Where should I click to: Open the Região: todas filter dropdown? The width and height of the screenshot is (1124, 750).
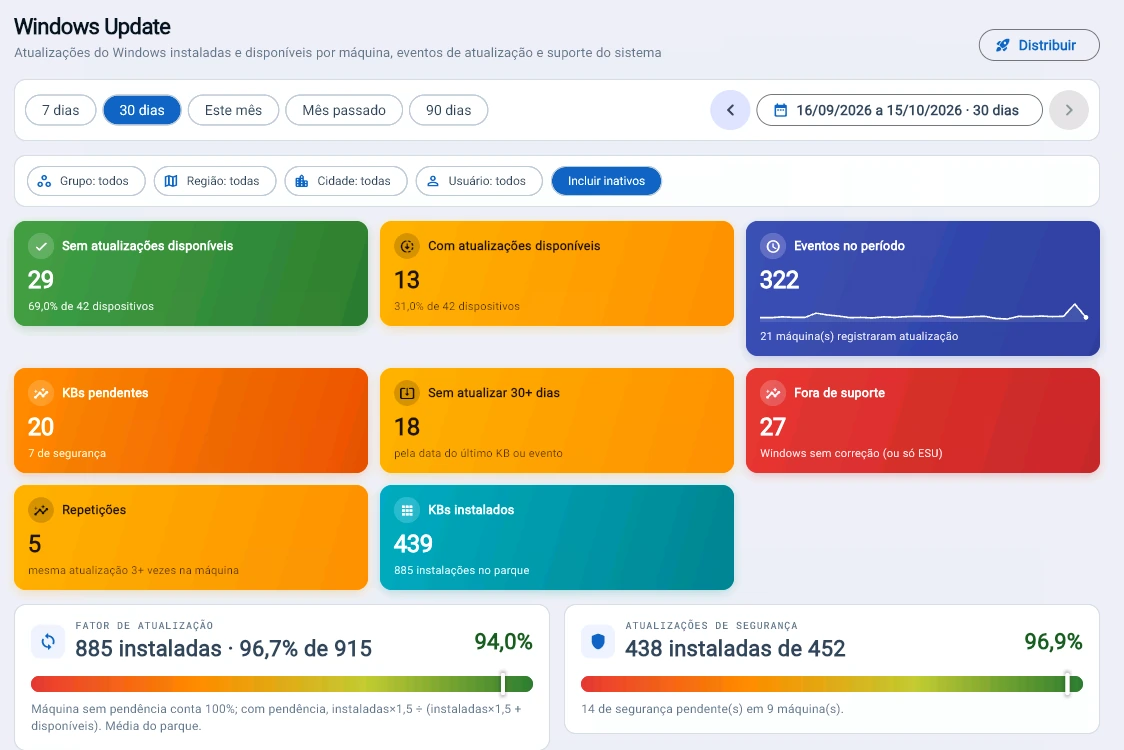coord(215,181)
